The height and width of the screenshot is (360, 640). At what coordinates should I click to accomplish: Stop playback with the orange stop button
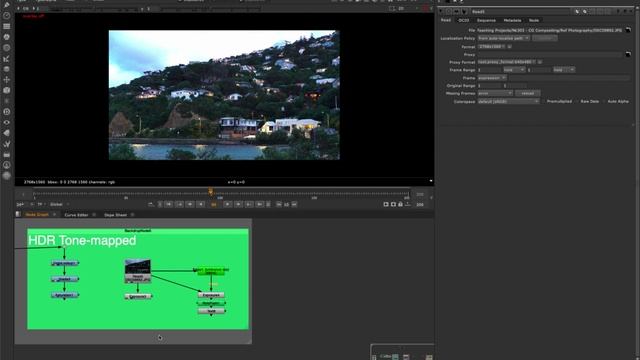coord(213,204)
